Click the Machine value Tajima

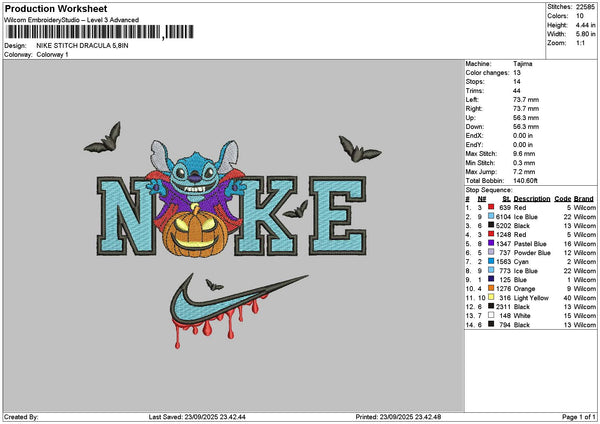tap(522, 64)
